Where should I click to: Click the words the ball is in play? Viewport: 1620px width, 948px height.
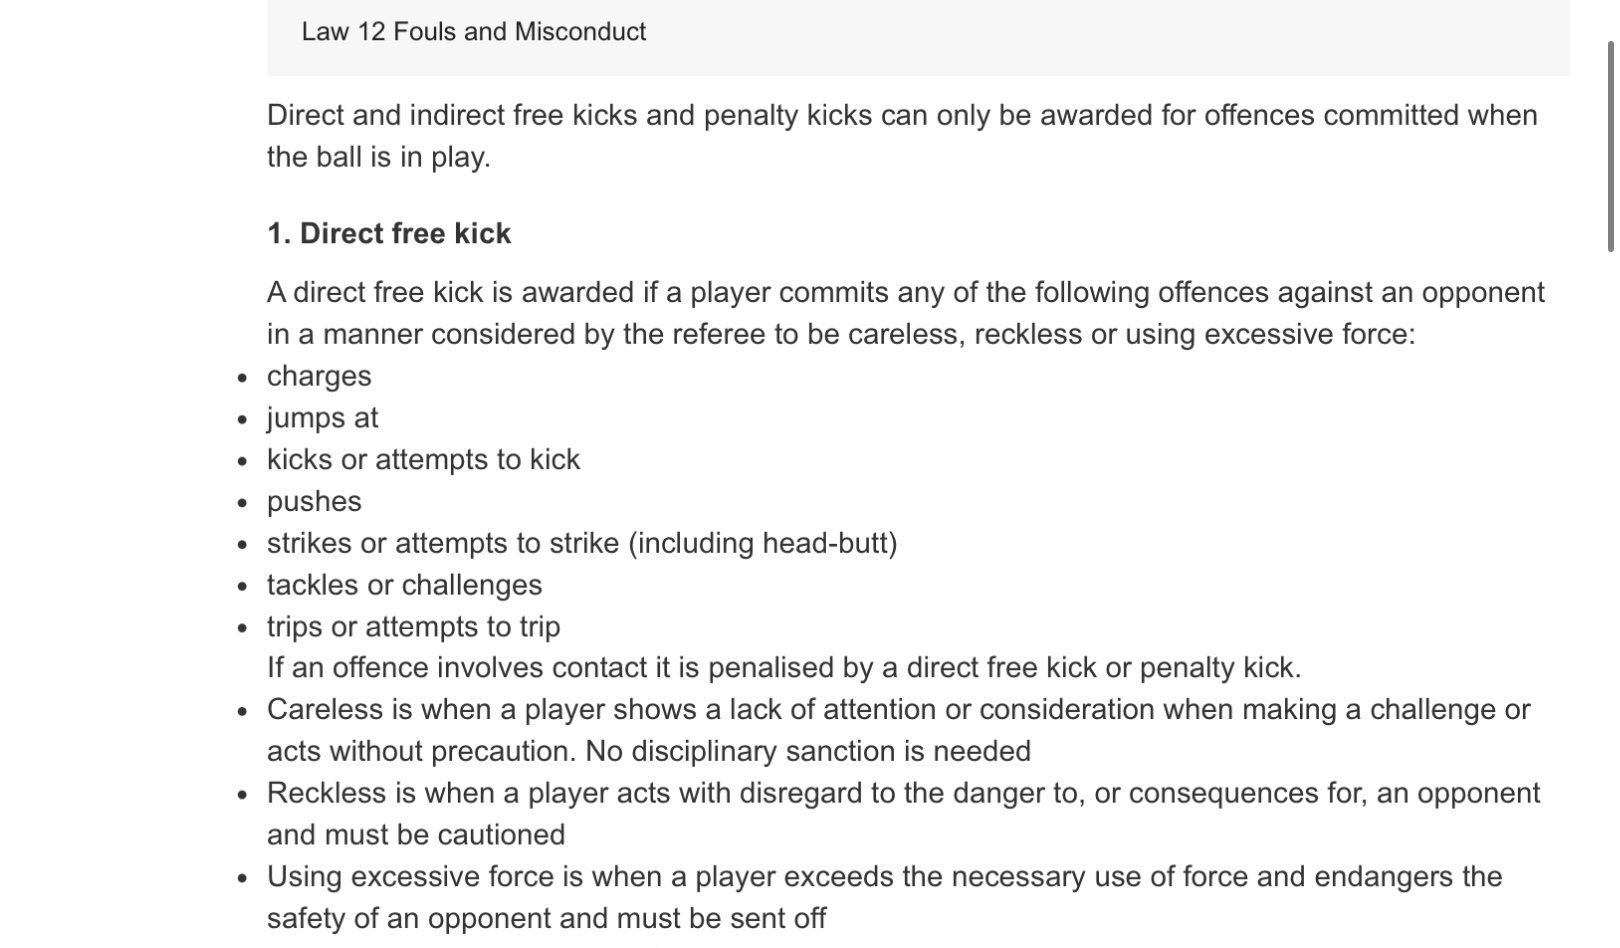point(378,158)
